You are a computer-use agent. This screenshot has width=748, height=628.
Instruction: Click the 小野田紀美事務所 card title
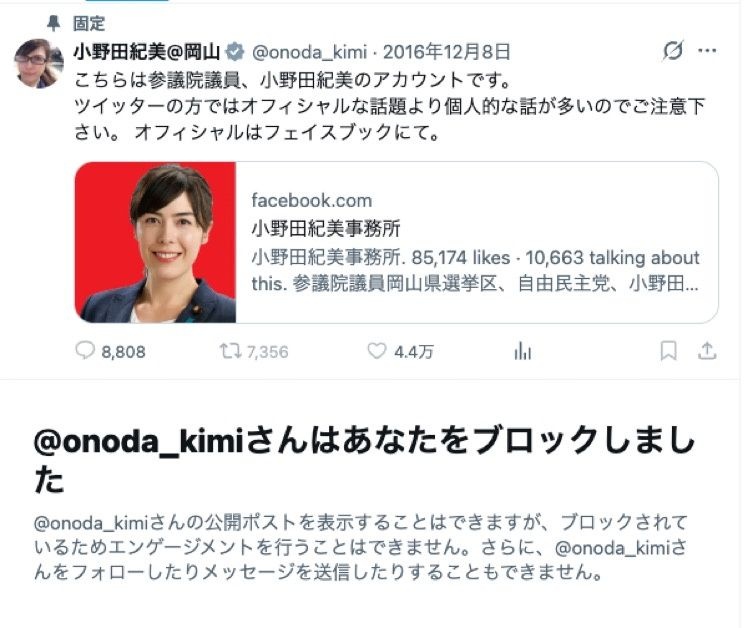click(x=326, y=229)
